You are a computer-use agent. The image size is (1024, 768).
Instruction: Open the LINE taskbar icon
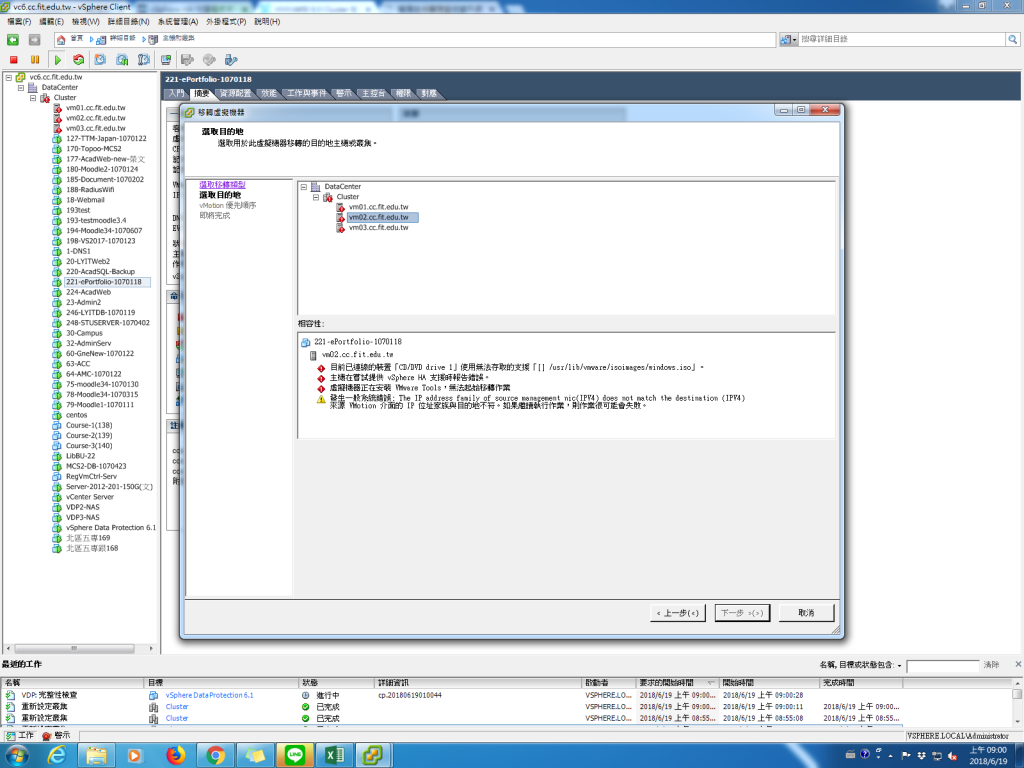point(295,756)
